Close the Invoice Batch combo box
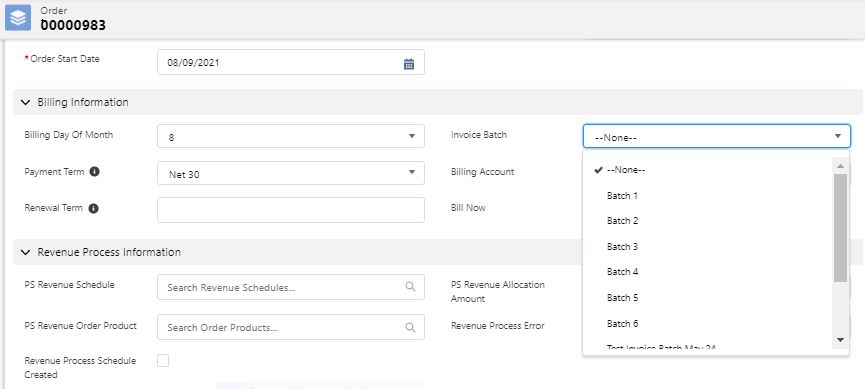This screenshot has width=865, height=389. (717, 136)
